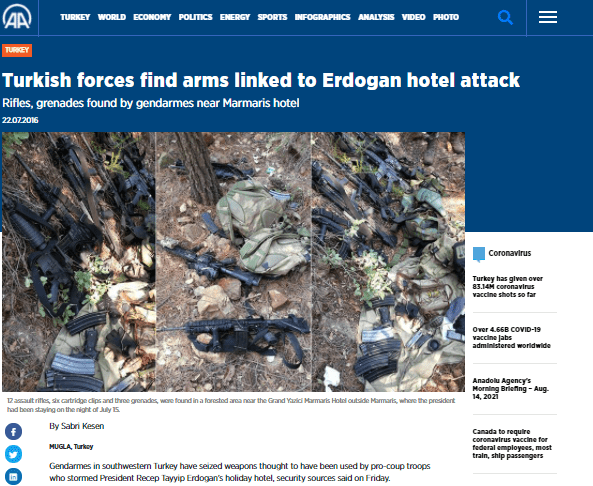Go to the PHOTO section

click(x=446, y=17)
